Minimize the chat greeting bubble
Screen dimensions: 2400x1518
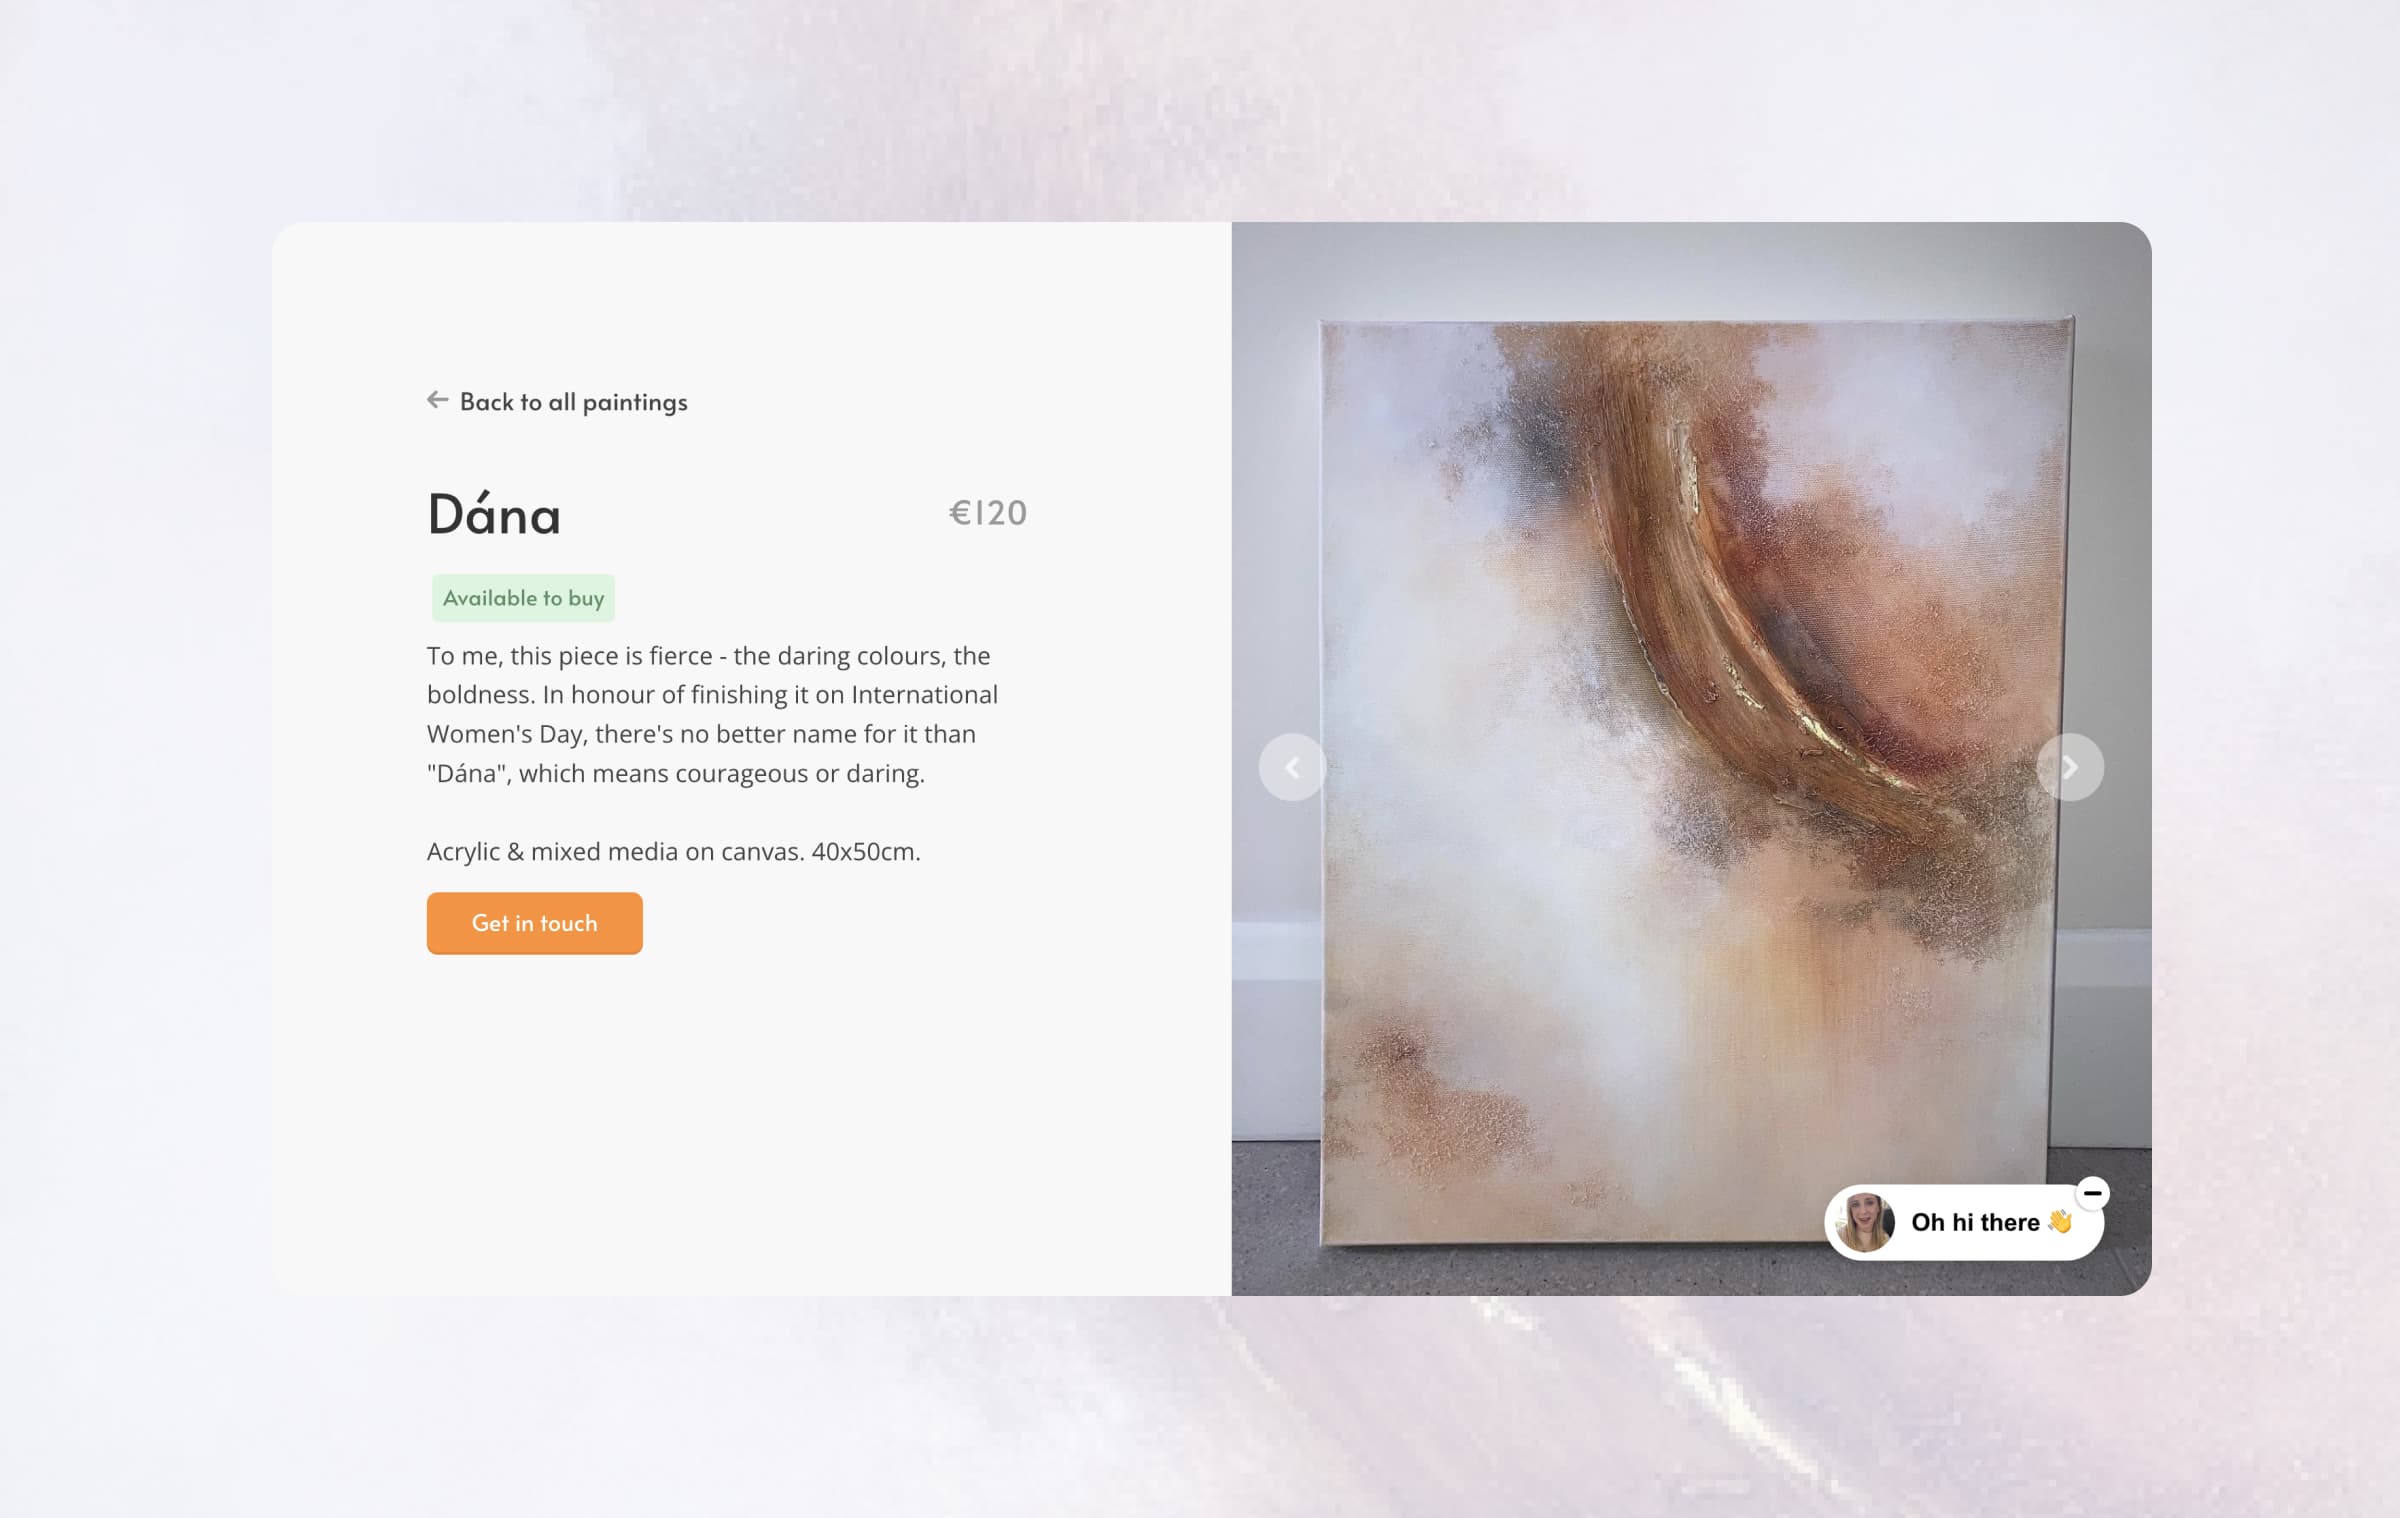coord(2092,1193)
